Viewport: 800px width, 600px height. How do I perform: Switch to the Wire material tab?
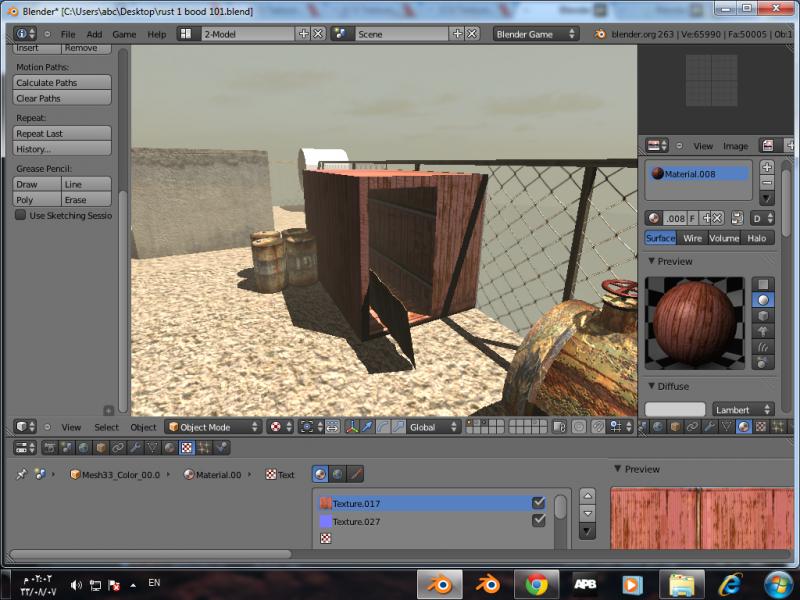[x=692, y=238]
